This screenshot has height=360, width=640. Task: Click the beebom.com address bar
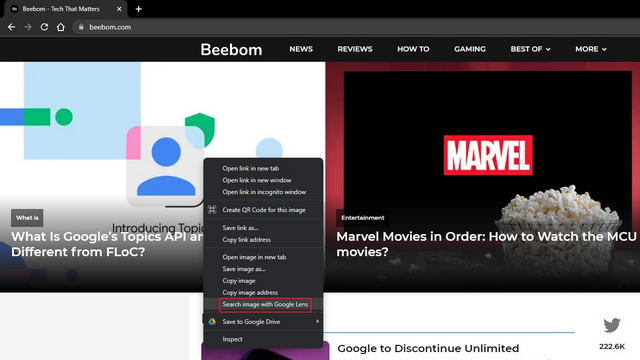click(355, 27)
